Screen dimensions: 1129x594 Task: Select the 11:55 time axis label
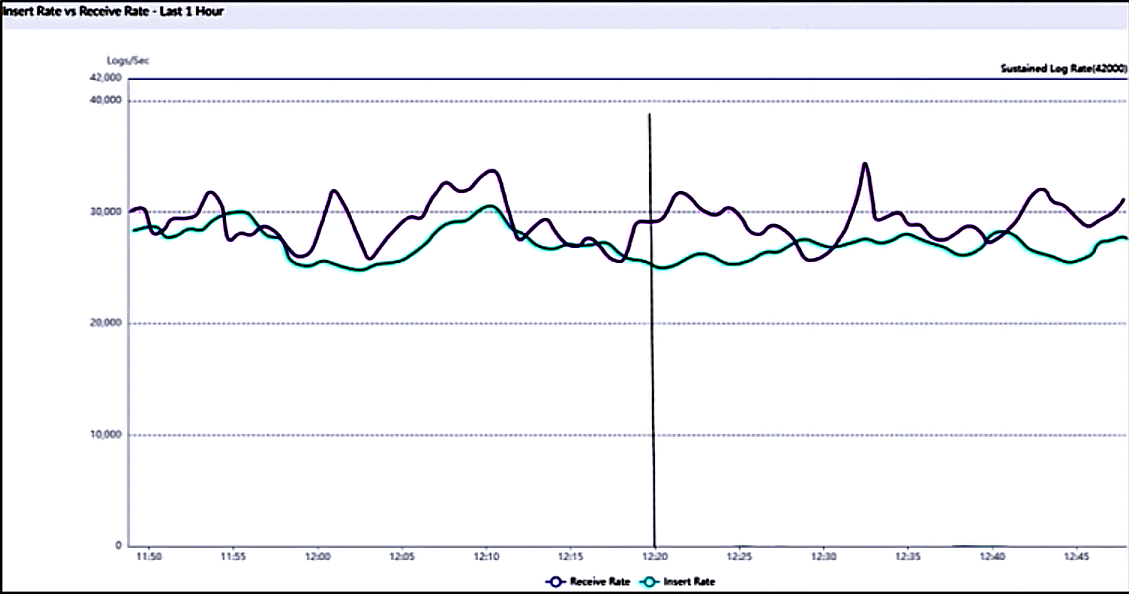click(233, 555)
